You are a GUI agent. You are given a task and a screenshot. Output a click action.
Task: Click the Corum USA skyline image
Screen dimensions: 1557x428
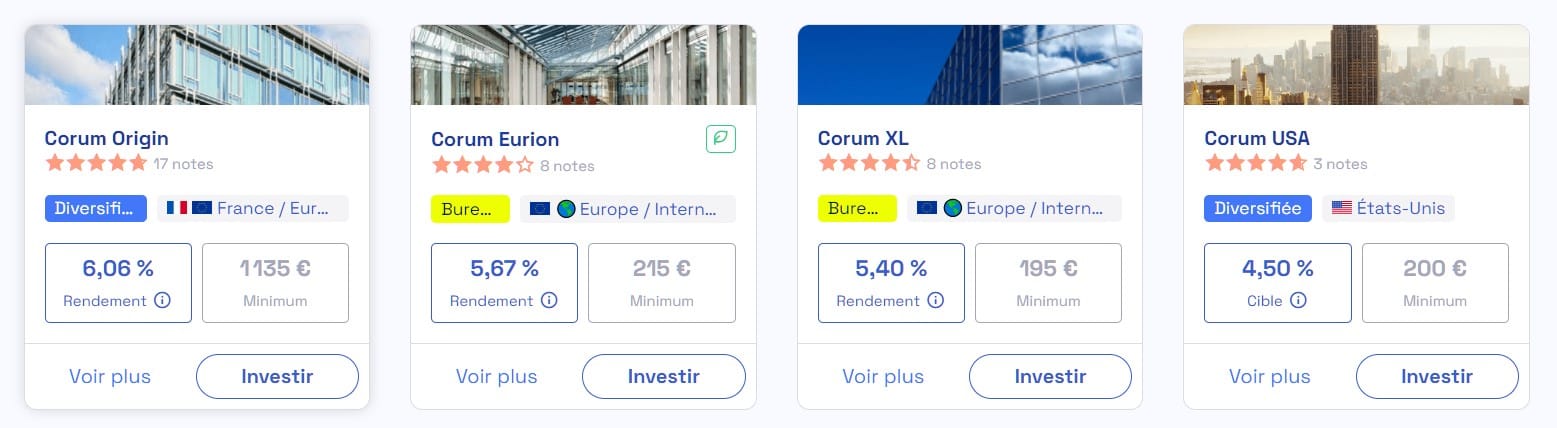point(1356,65)
